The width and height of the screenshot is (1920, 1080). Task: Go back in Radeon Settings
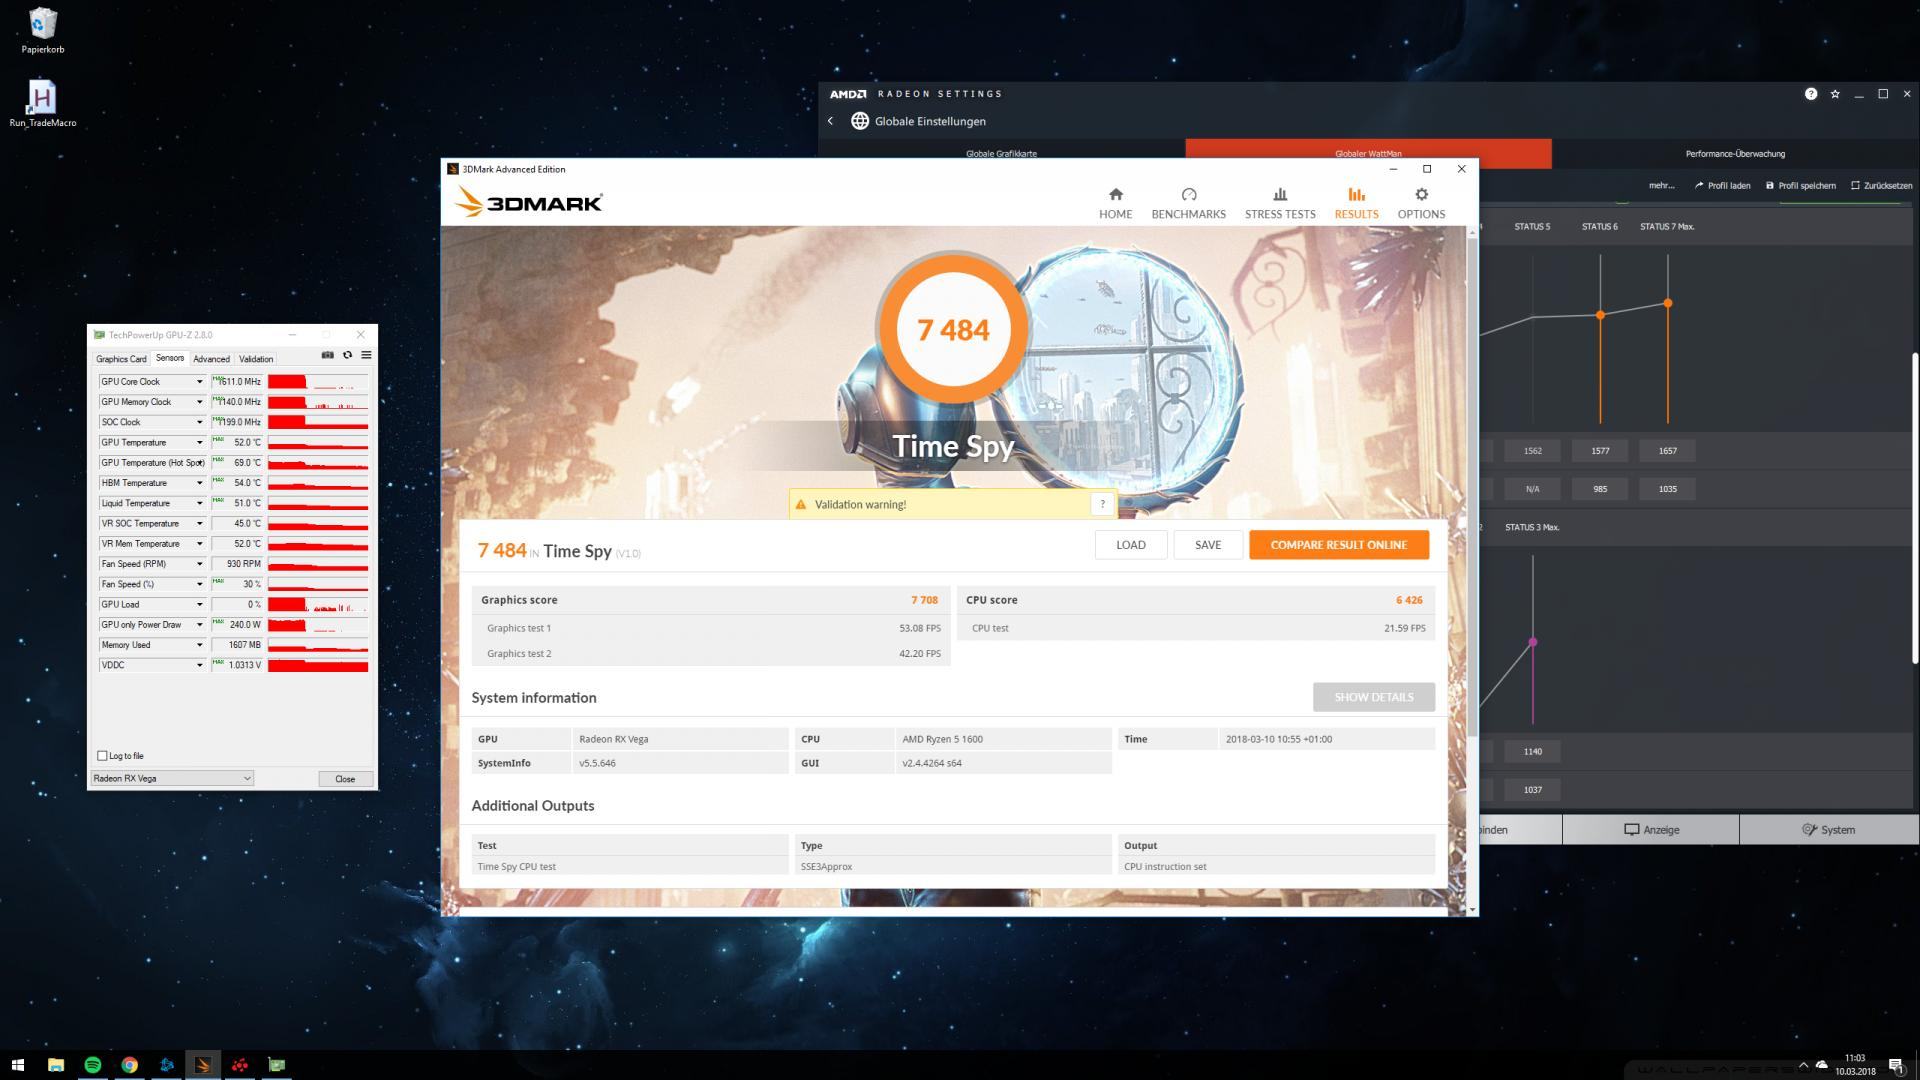[x=830, y=121]
